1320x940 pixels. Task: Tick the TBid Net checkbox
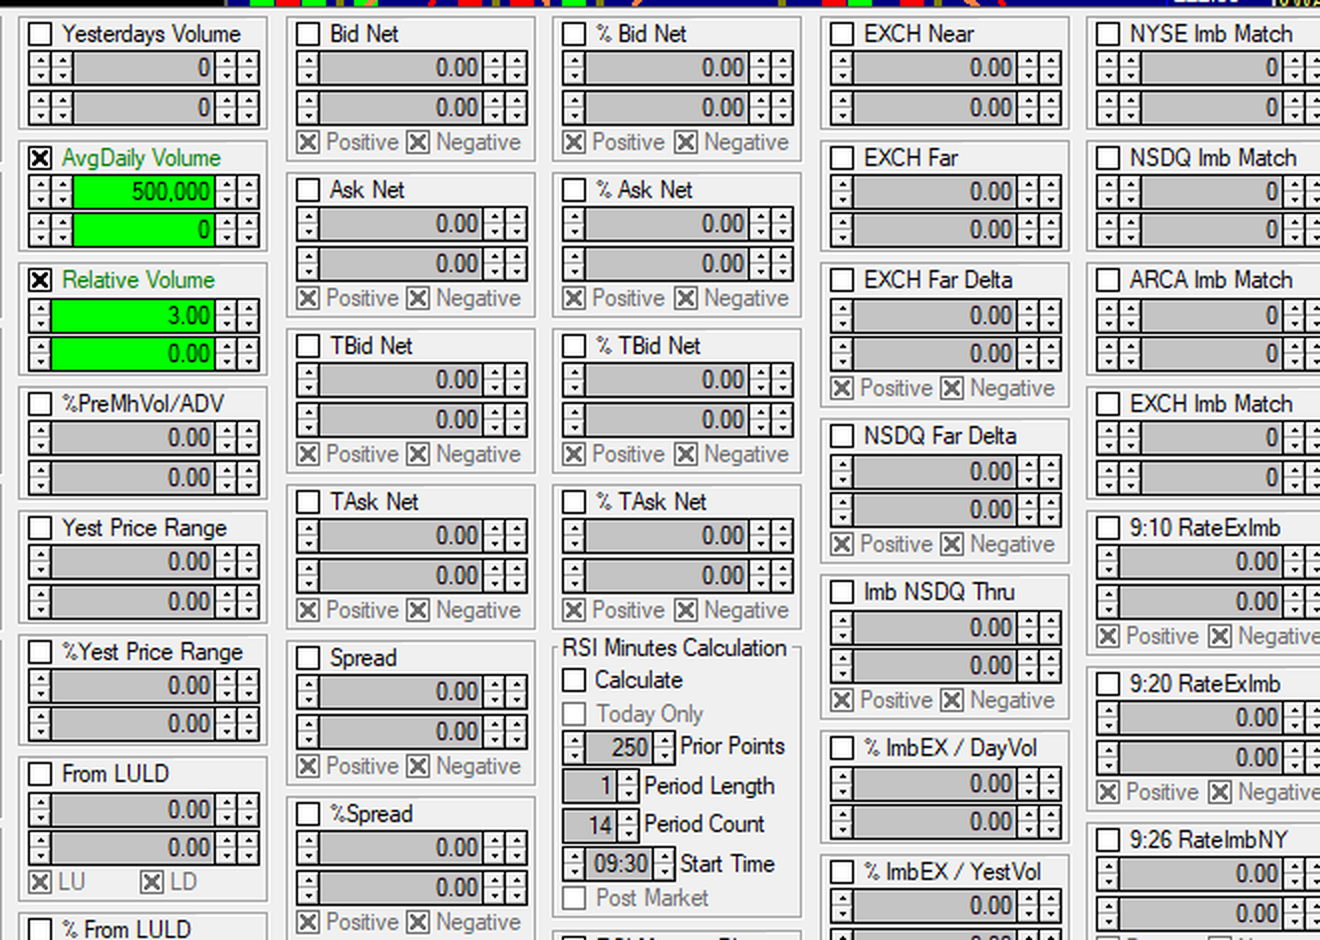coord(308,346)
